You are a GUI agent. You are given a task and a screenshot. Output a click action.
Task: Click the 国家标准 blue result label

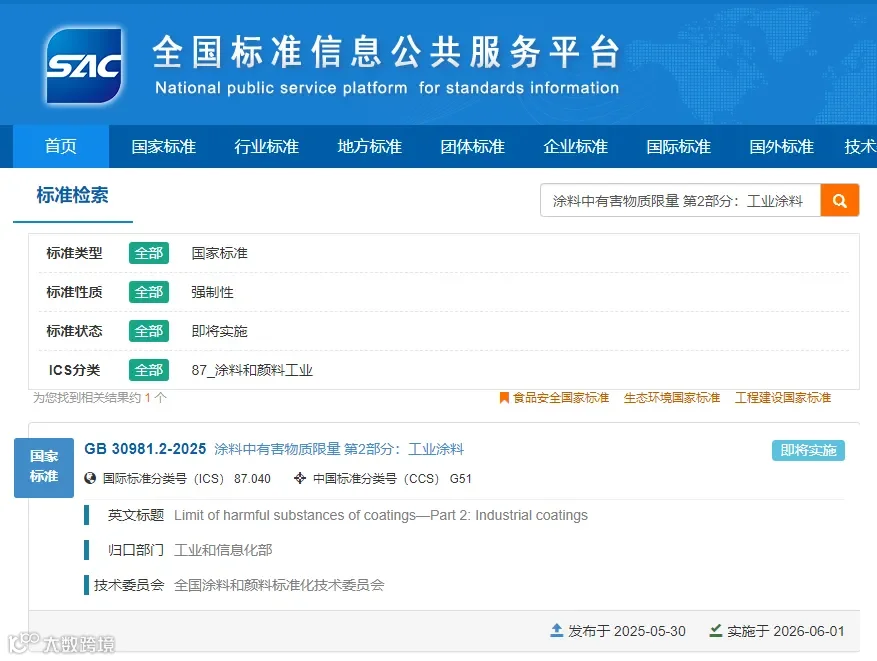(x=44, y=468)
